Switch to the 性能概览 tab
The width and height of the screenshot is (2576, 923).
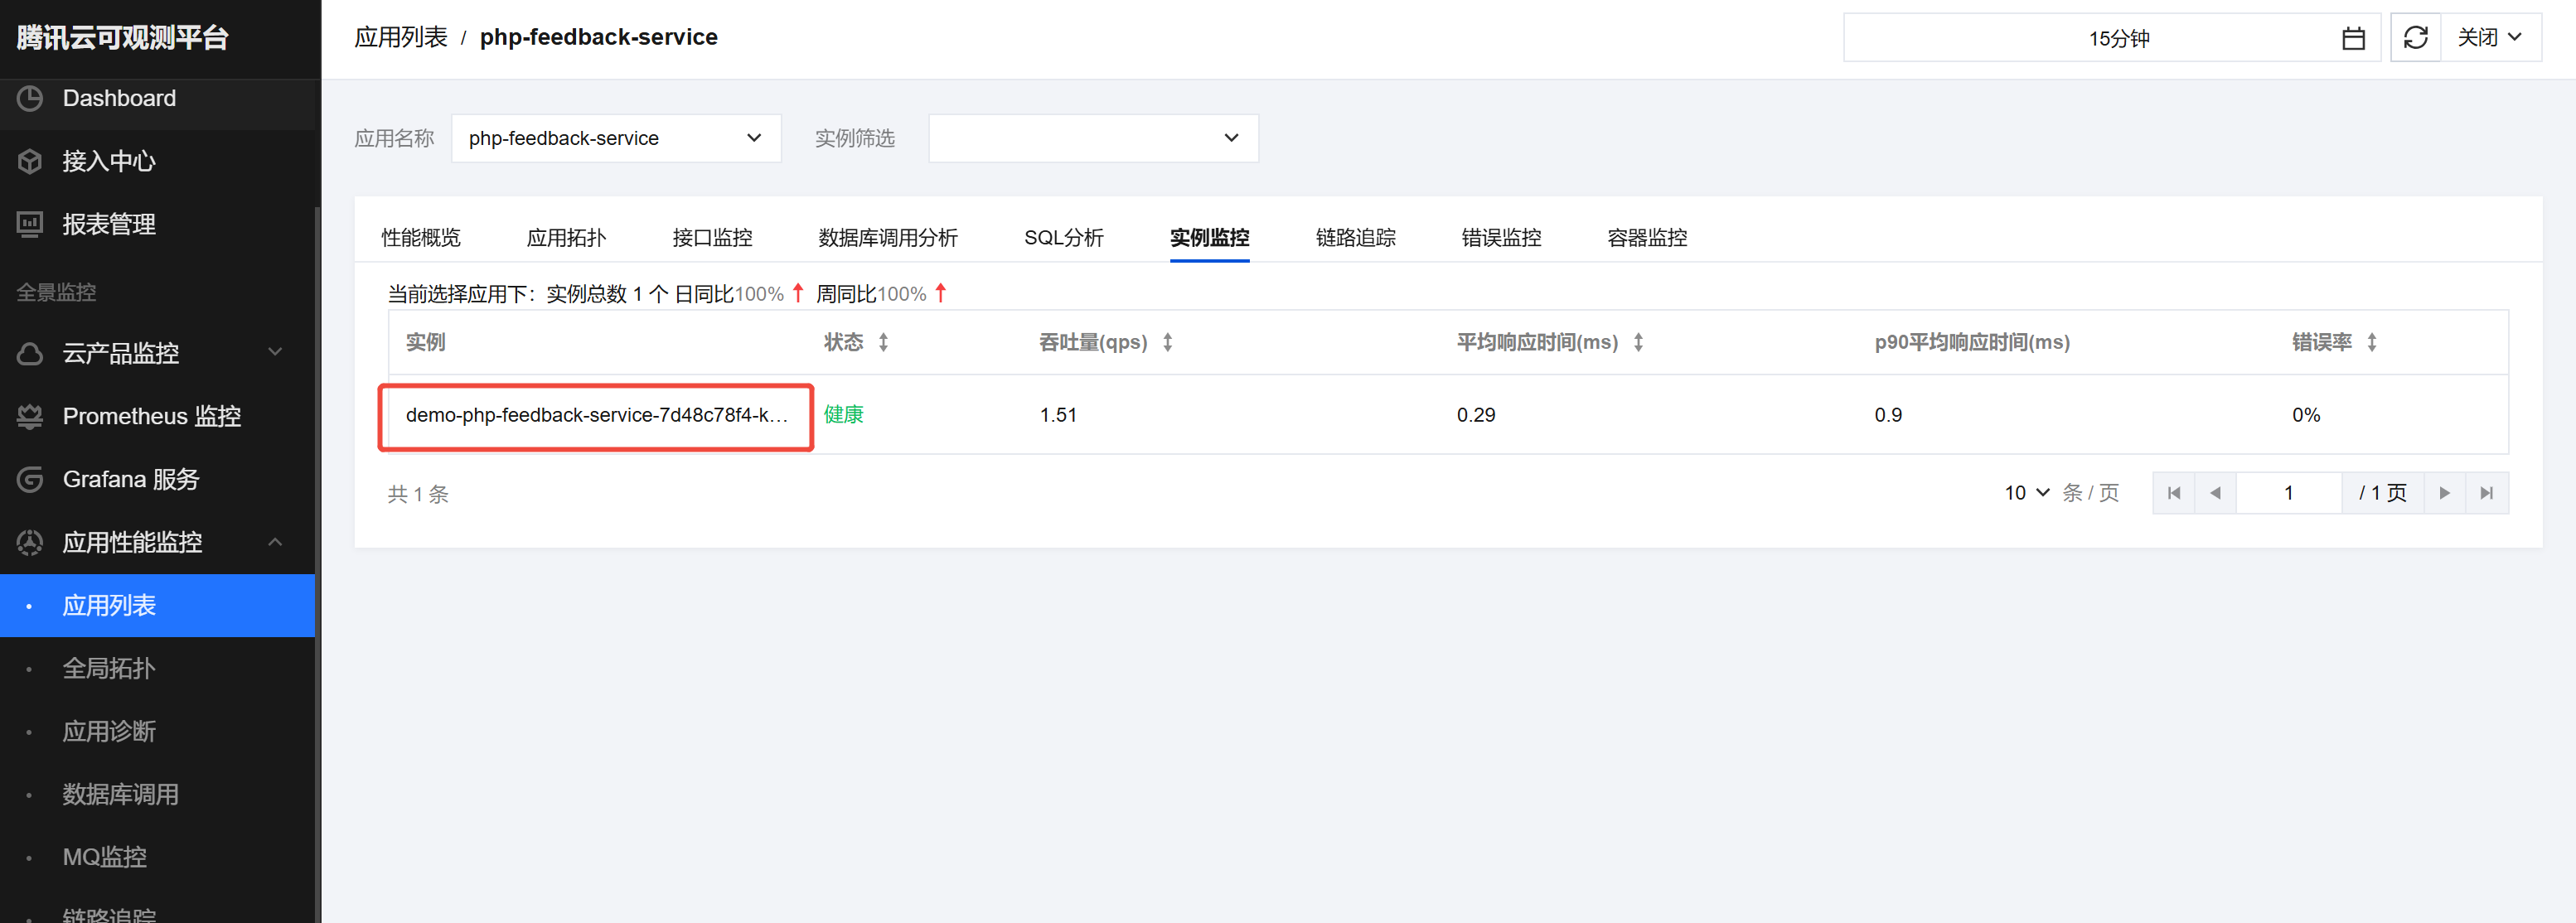(x=421, y=238)
